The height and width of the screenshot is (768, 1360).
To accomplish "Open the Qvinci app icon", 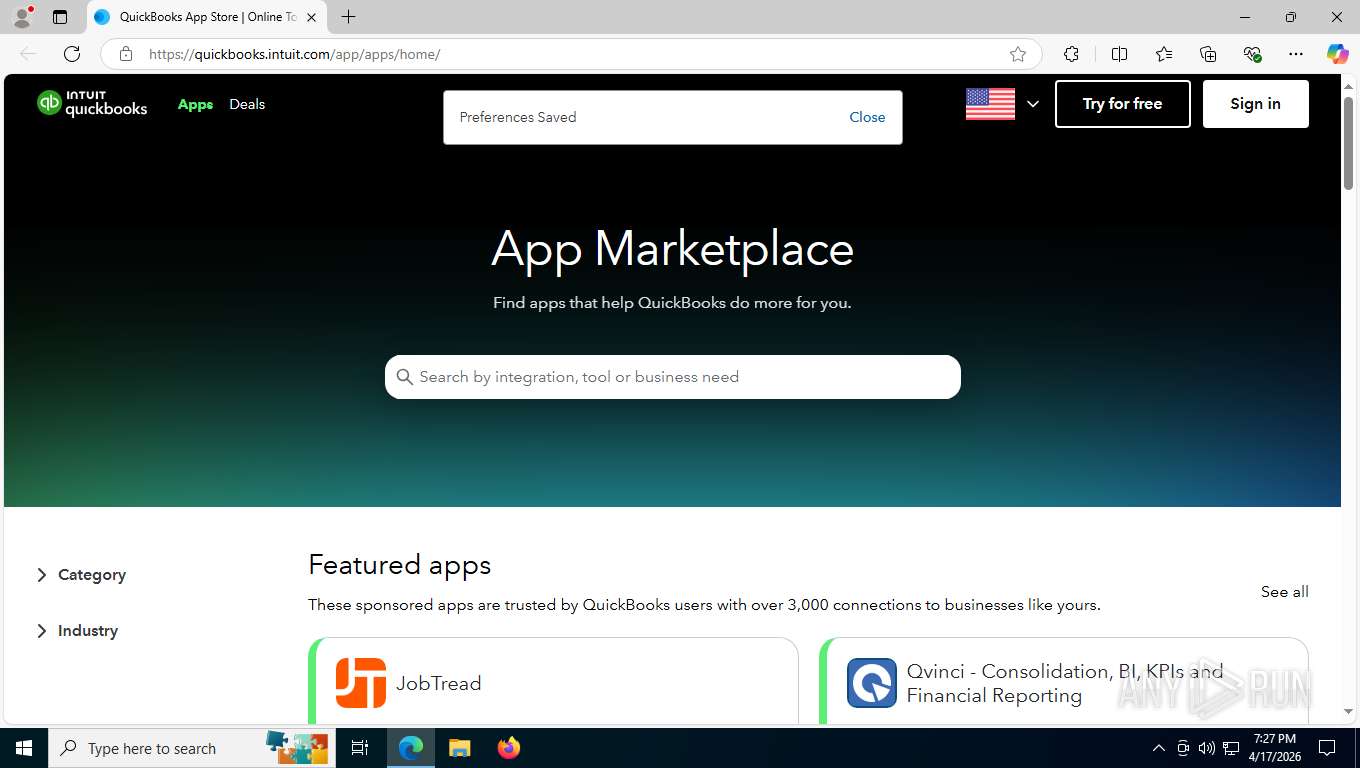I will click(872, 683).
